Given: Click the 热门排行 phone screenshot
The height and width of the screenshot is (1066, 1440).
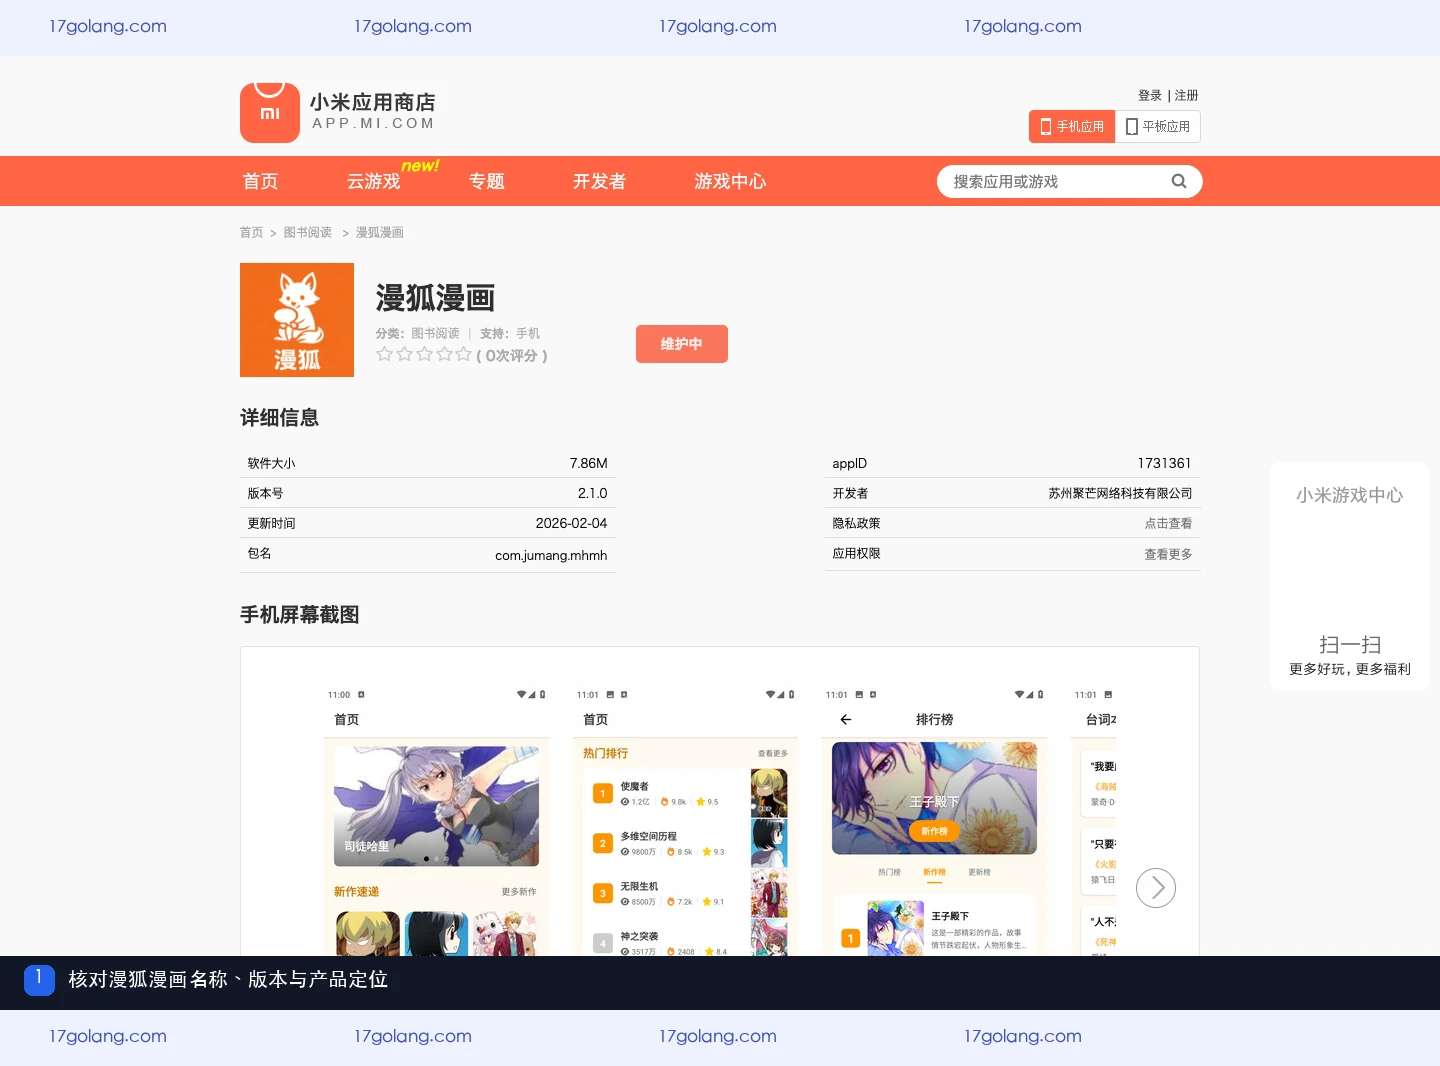Looking at the screenshot, I should (685, 820).
